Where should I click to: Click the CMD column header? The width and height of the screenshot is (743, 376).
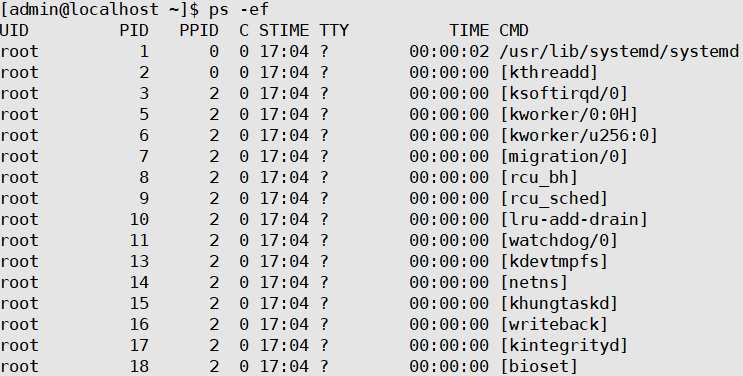(514, 31)
